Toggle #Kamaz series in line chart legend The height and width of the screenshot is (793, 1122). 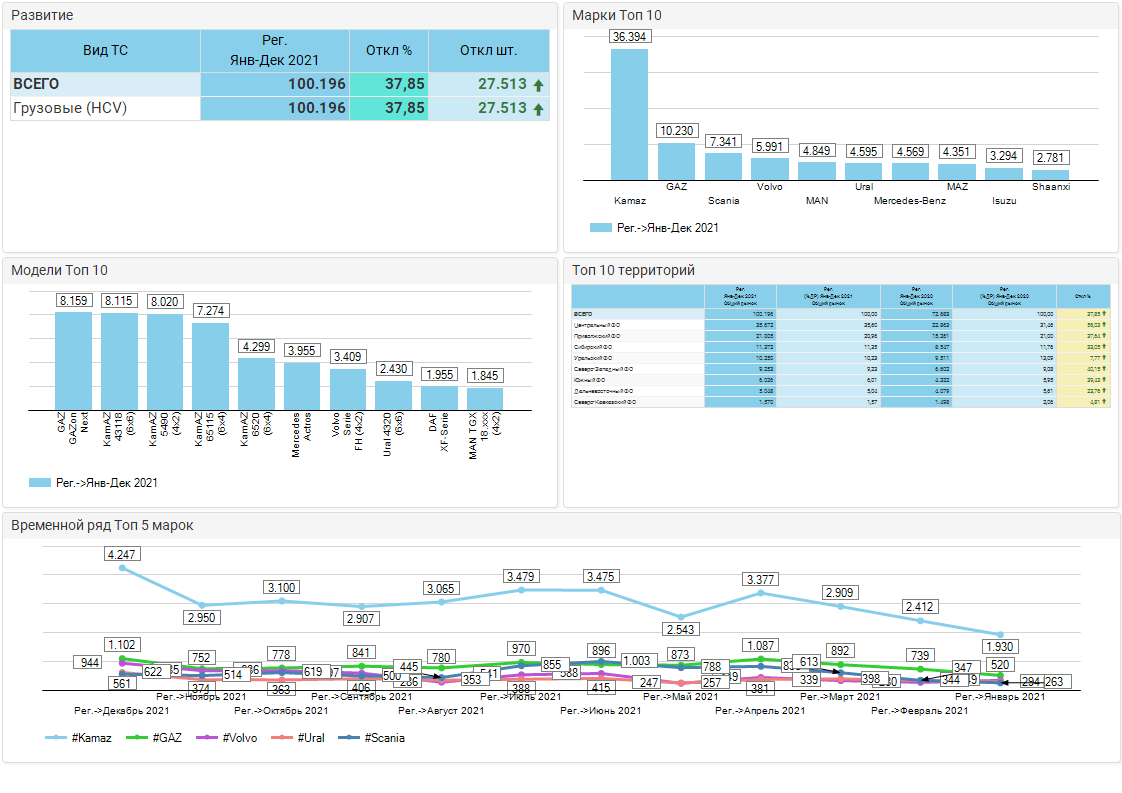coord(79,737)
